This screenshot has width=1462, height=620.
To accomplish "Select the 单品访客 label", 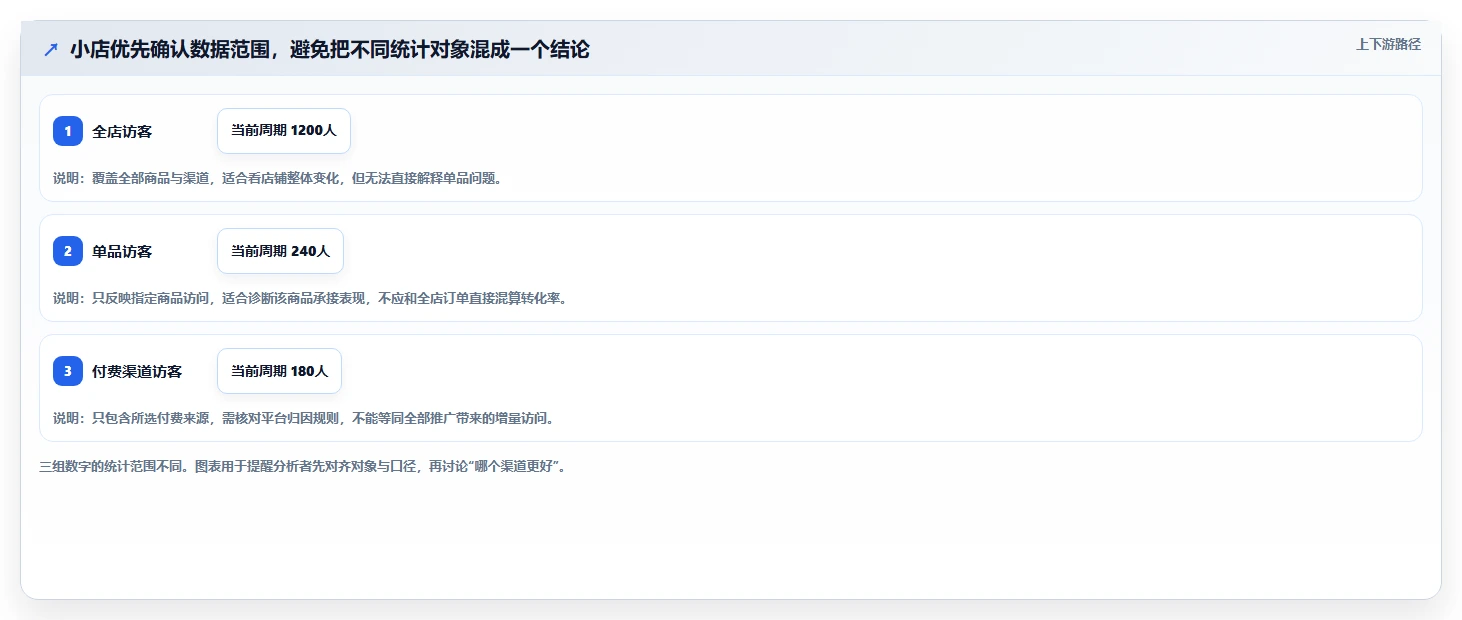I will (x=122, y=251).
